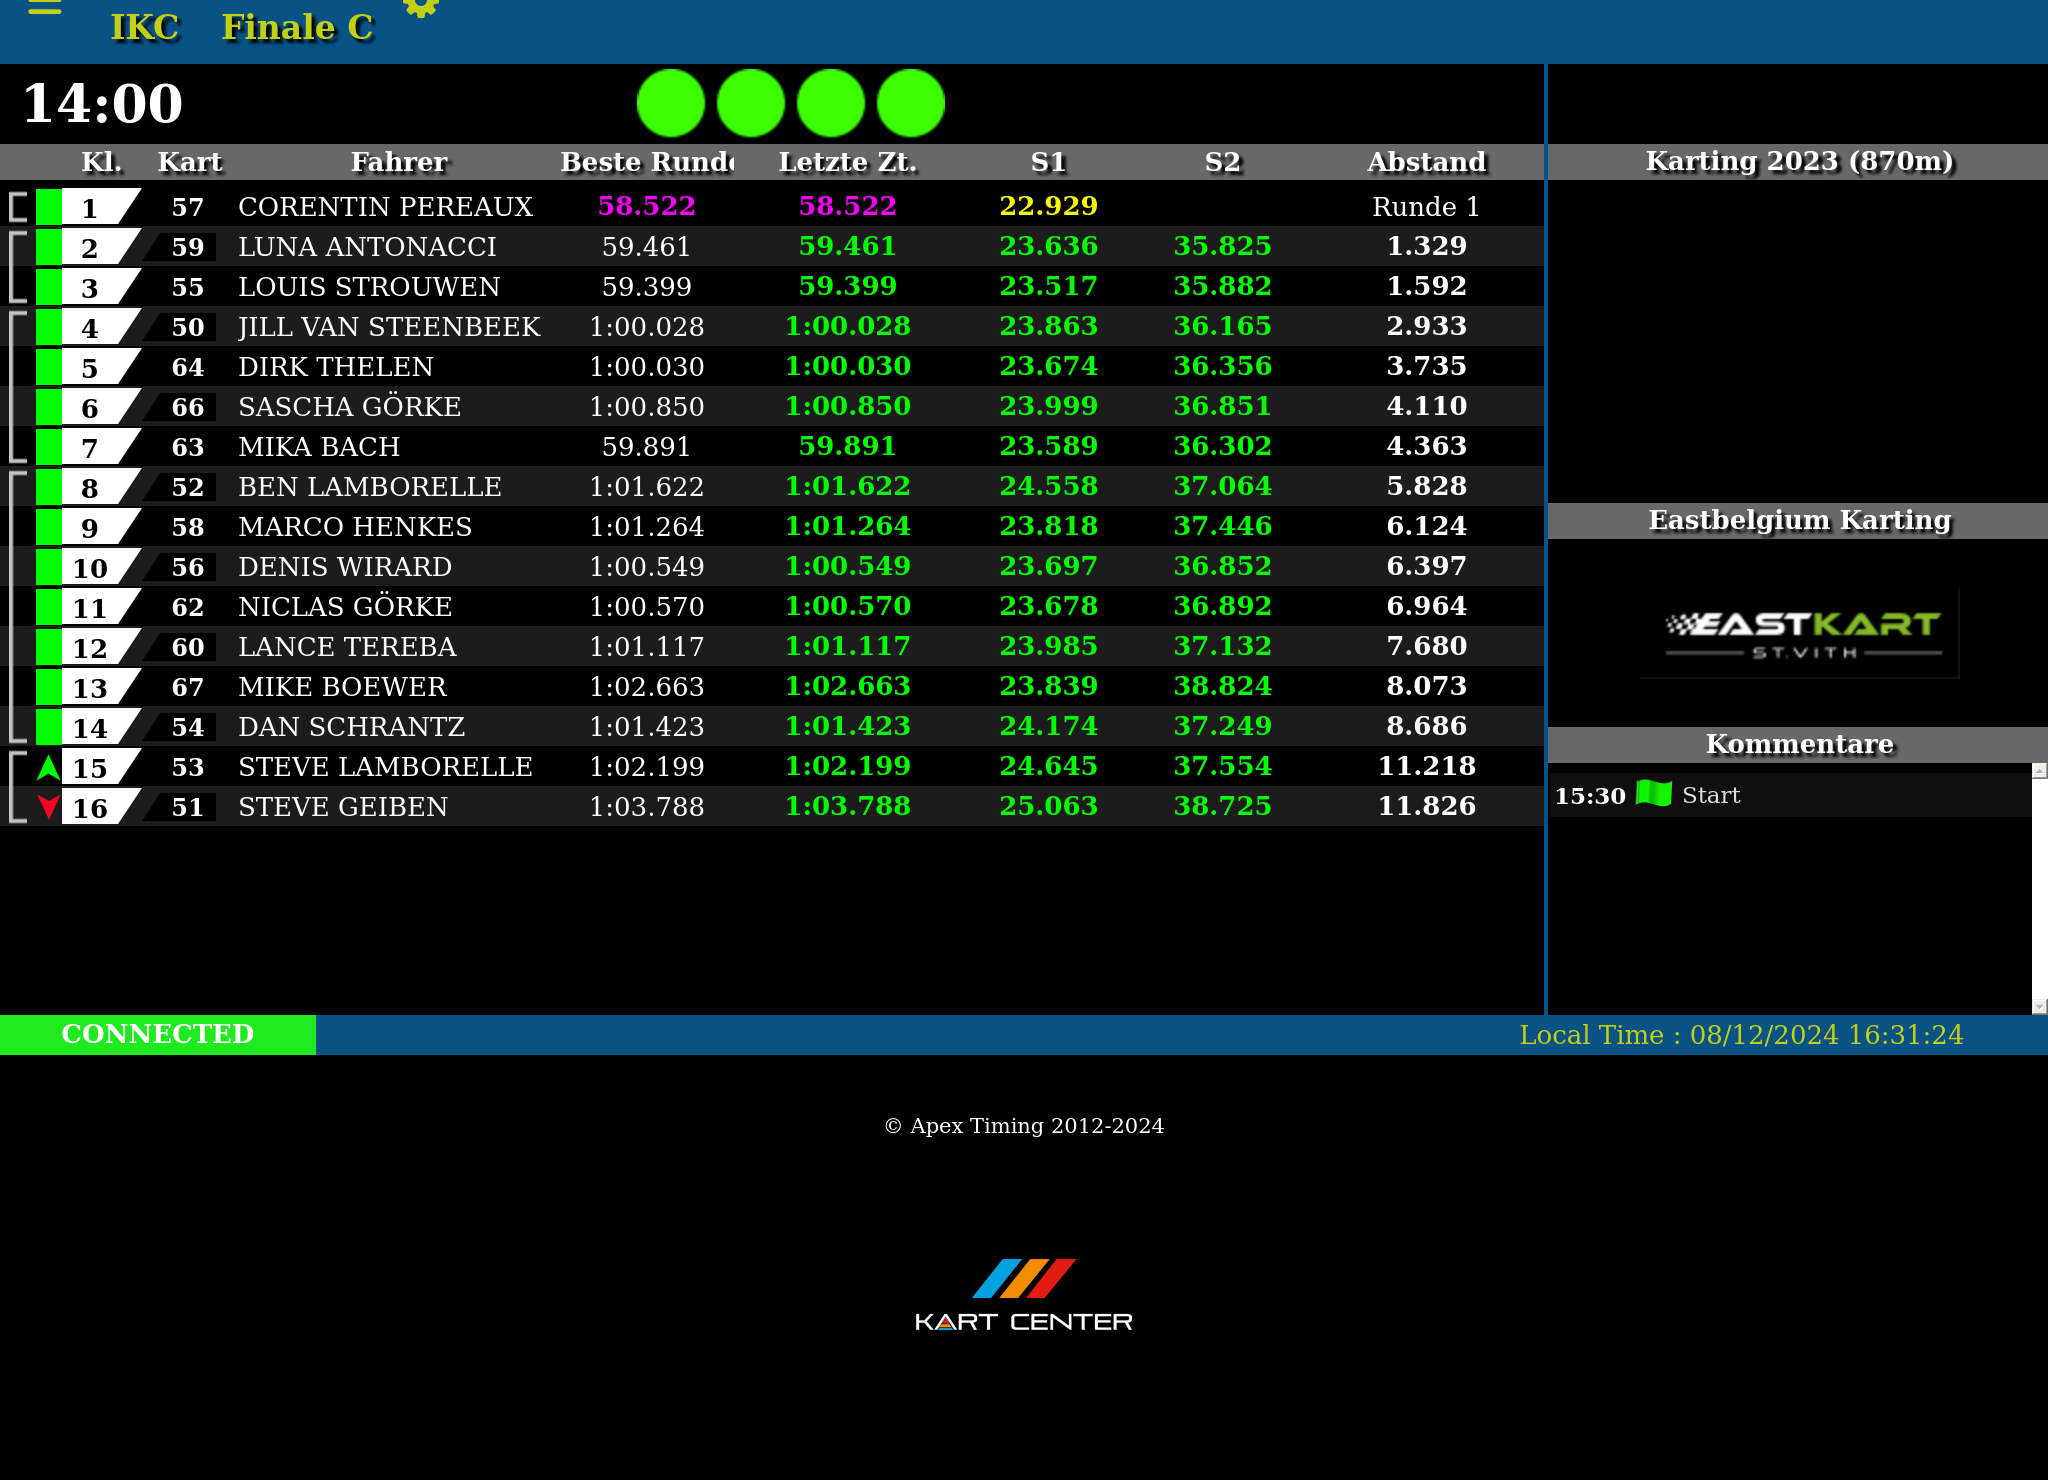Image resolution: width=2048 pixels, height=1480 pixels.
Task: Click the green status square for position 1
Action: 48,207
